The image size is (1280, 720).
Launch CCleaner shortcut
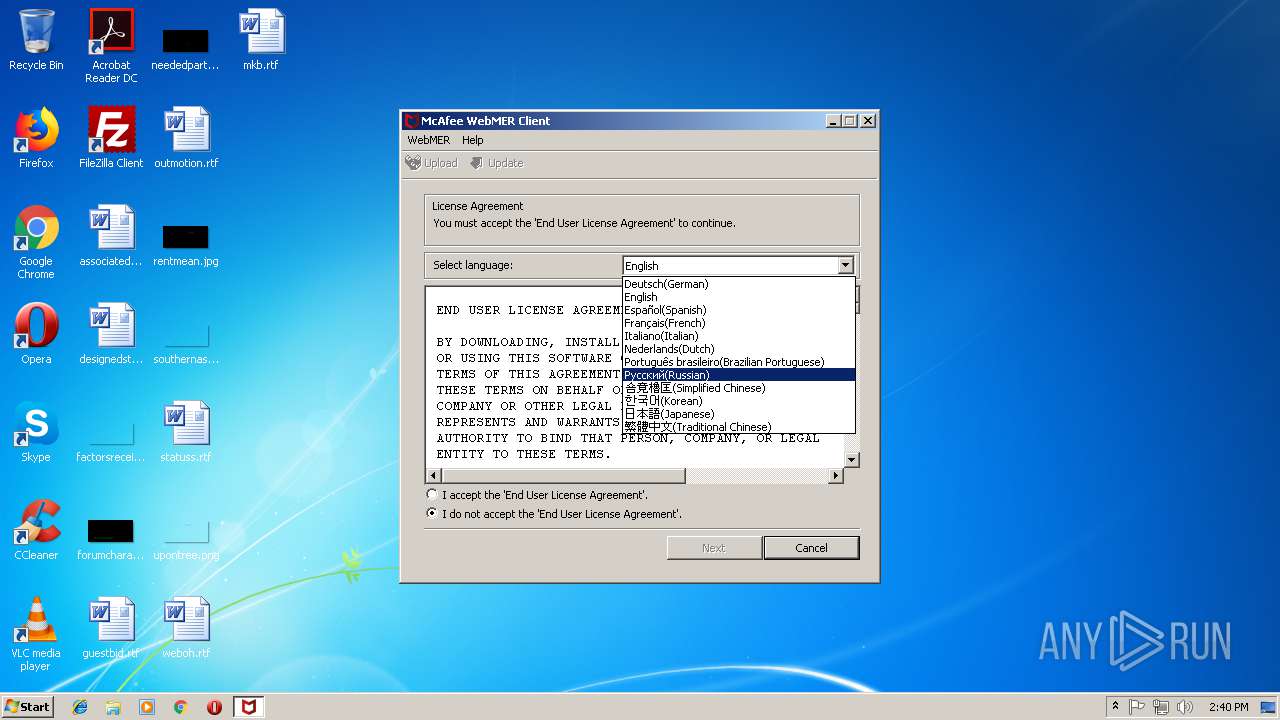click(36, 530)
